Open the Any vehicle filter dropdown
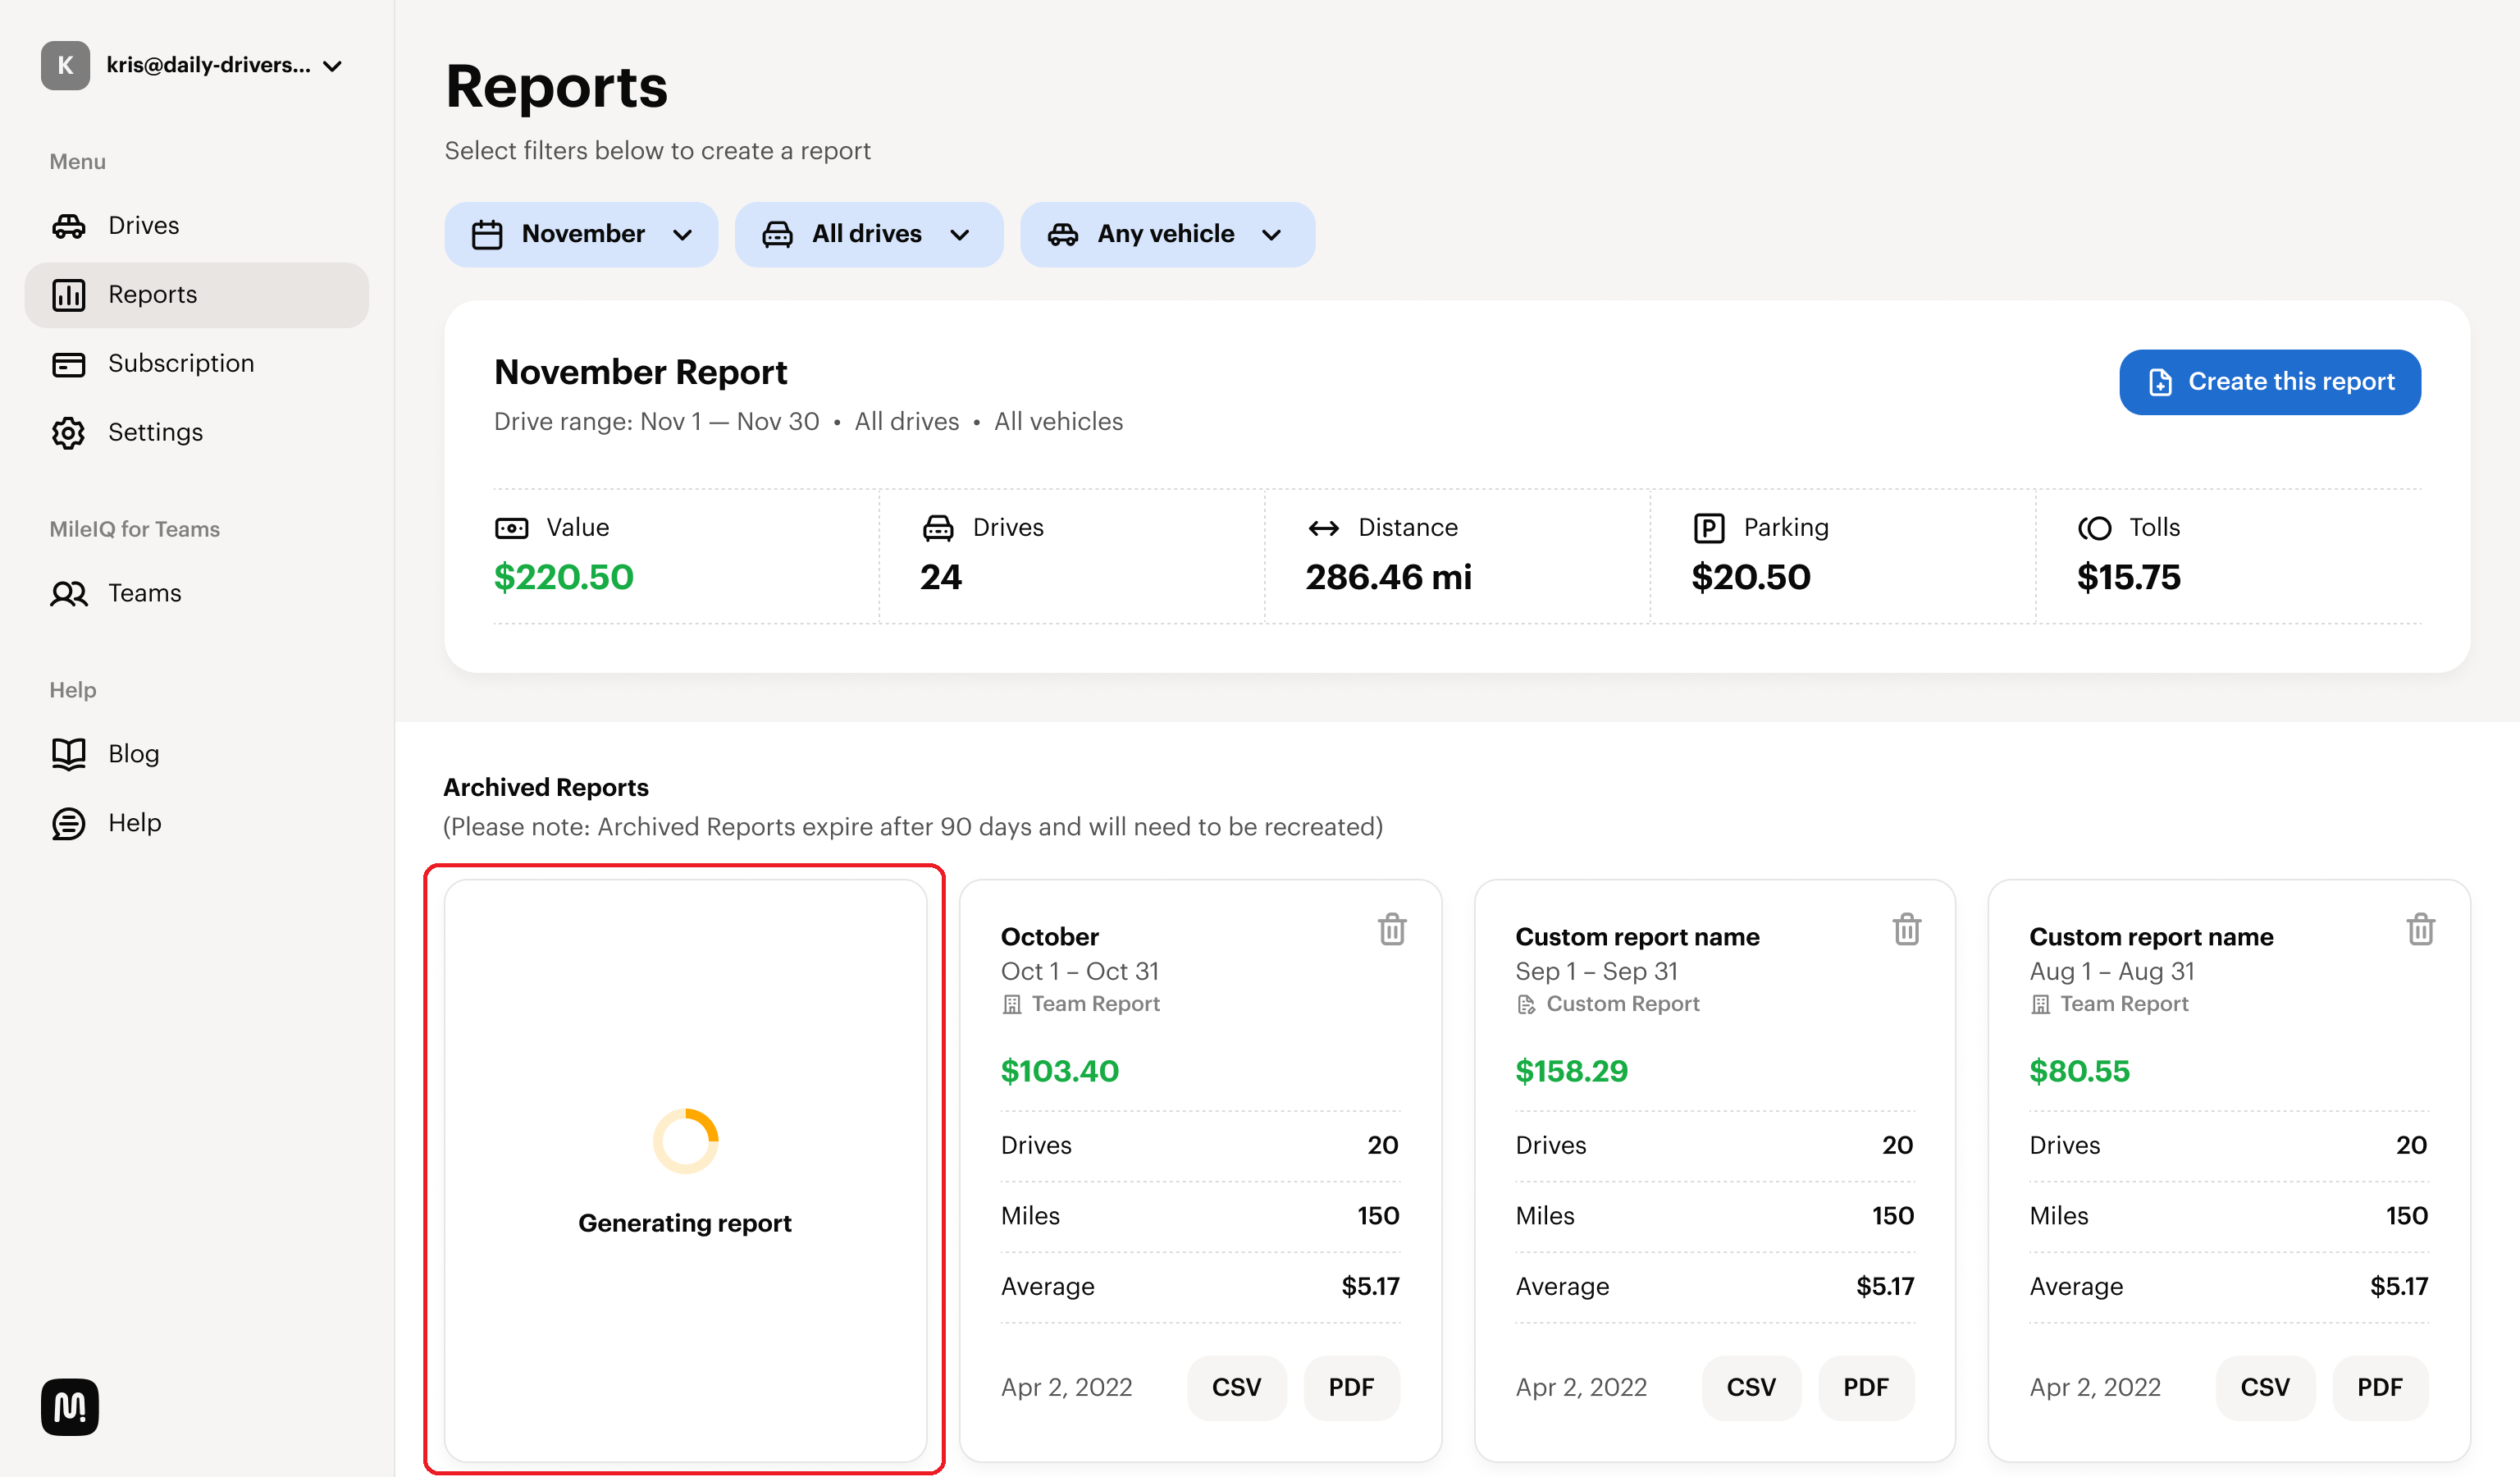 1167,235
